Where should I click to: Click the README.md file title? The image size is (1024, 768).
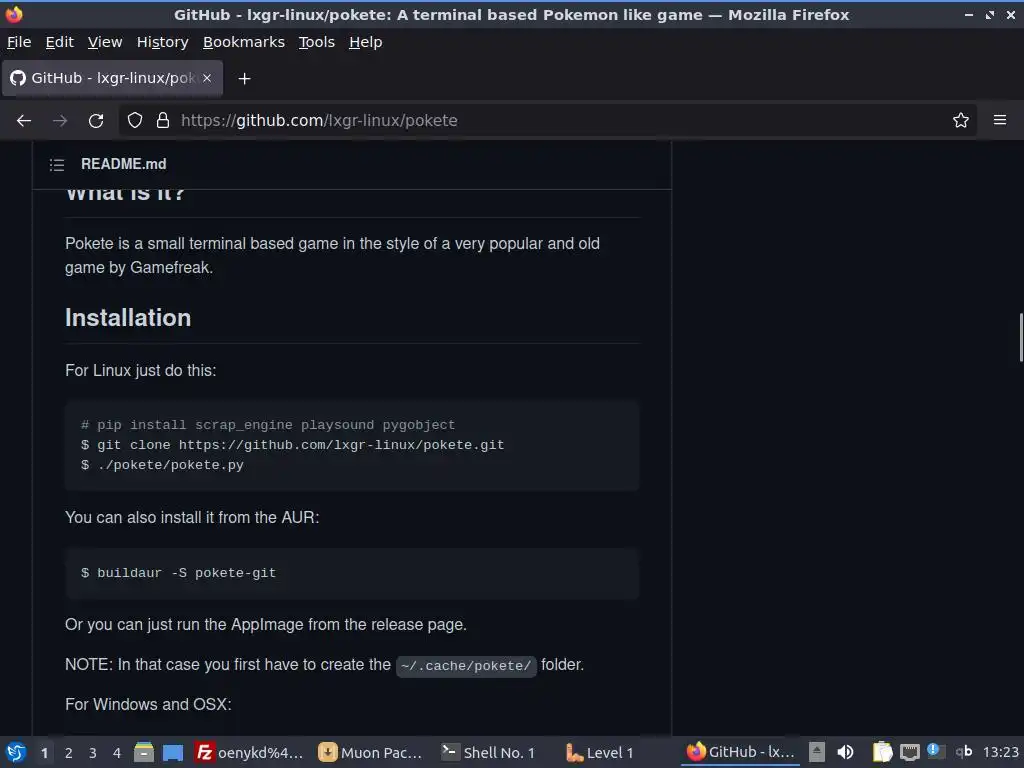(123, 164)
